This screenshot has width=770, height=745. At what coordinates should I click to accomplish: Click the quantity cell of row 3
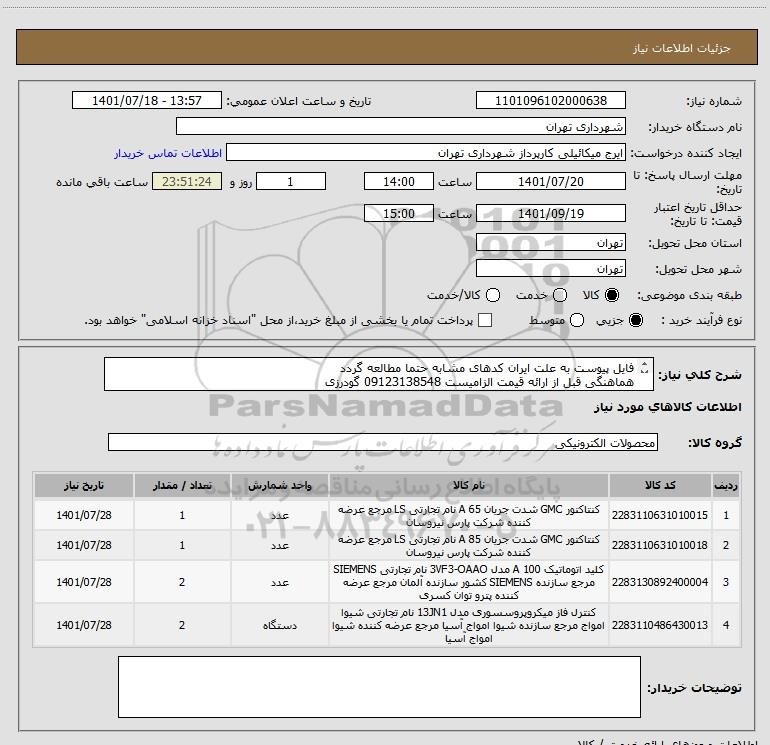[182, 582]
